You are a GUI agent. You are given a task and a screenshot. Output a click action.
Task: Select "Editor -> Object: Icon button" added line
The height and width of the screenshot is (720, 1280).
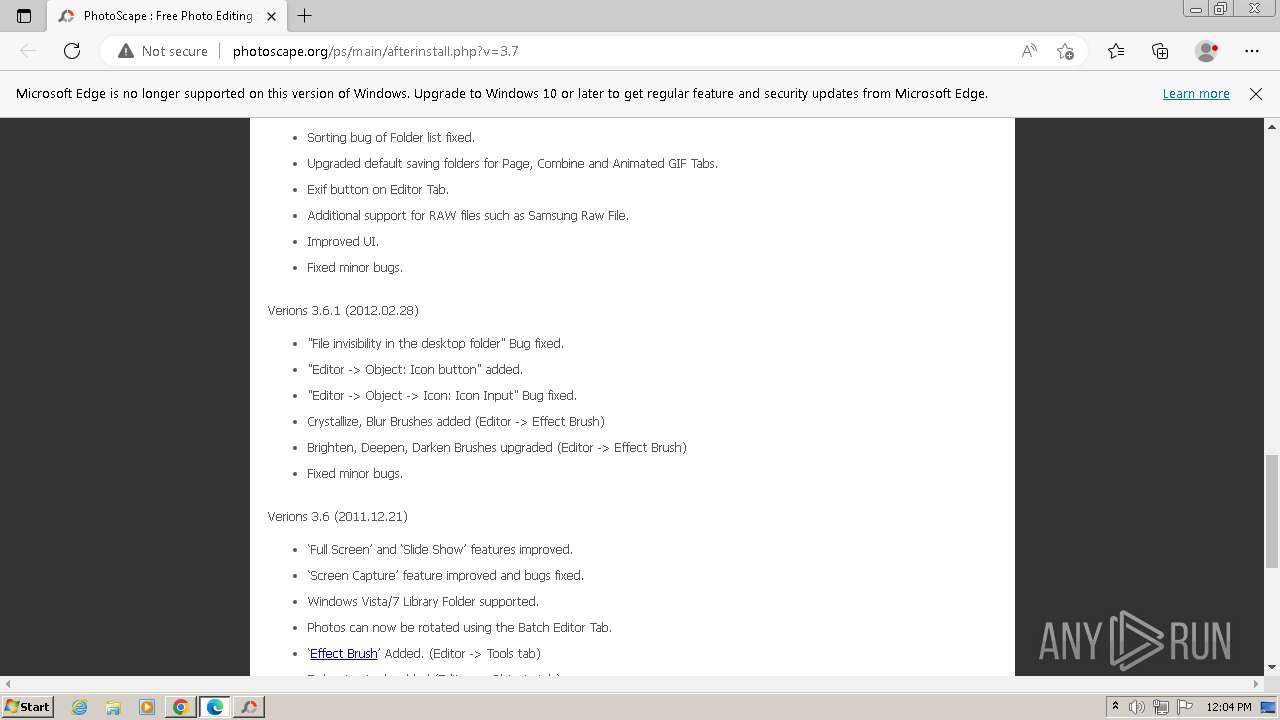pyautogui.click(x=415, y=370)
